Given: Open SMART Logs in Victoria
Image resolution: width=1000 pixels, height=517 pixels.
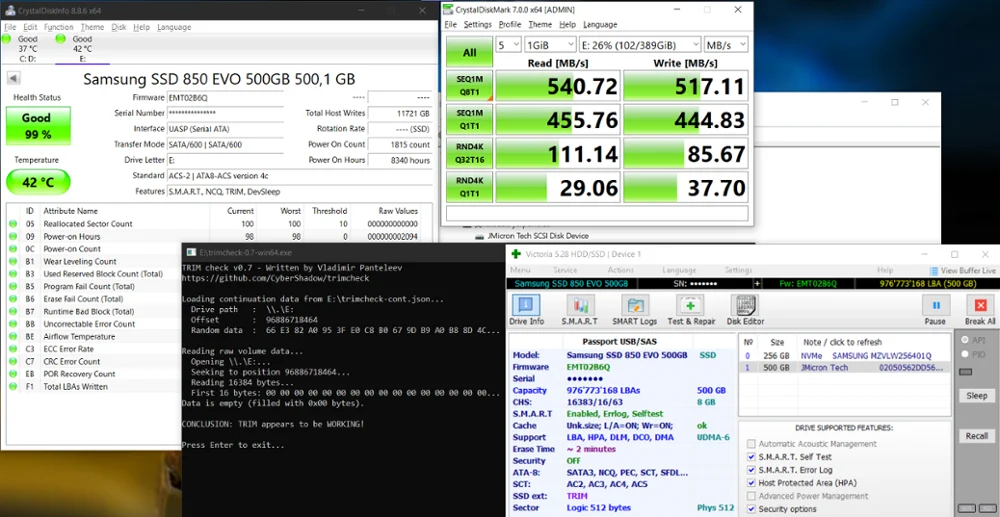Looking at the screenshot, I should point(635,310).
